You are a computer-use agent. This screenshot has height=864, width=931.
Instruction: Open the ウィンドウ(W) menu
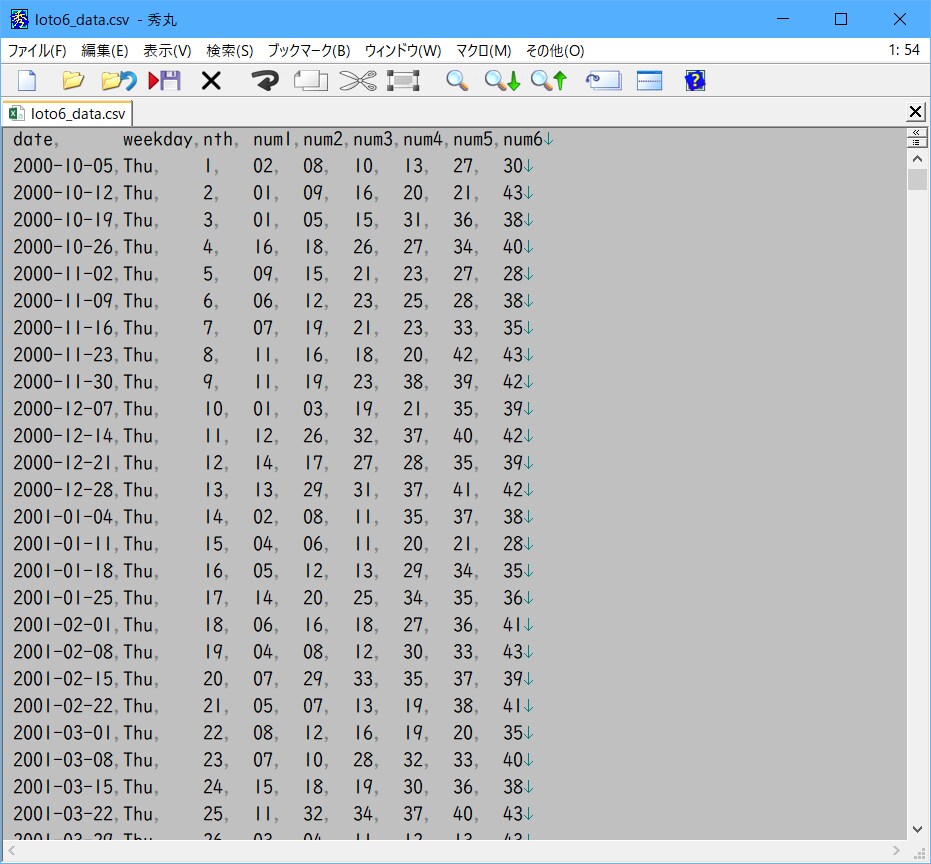[x=403, y=51]
